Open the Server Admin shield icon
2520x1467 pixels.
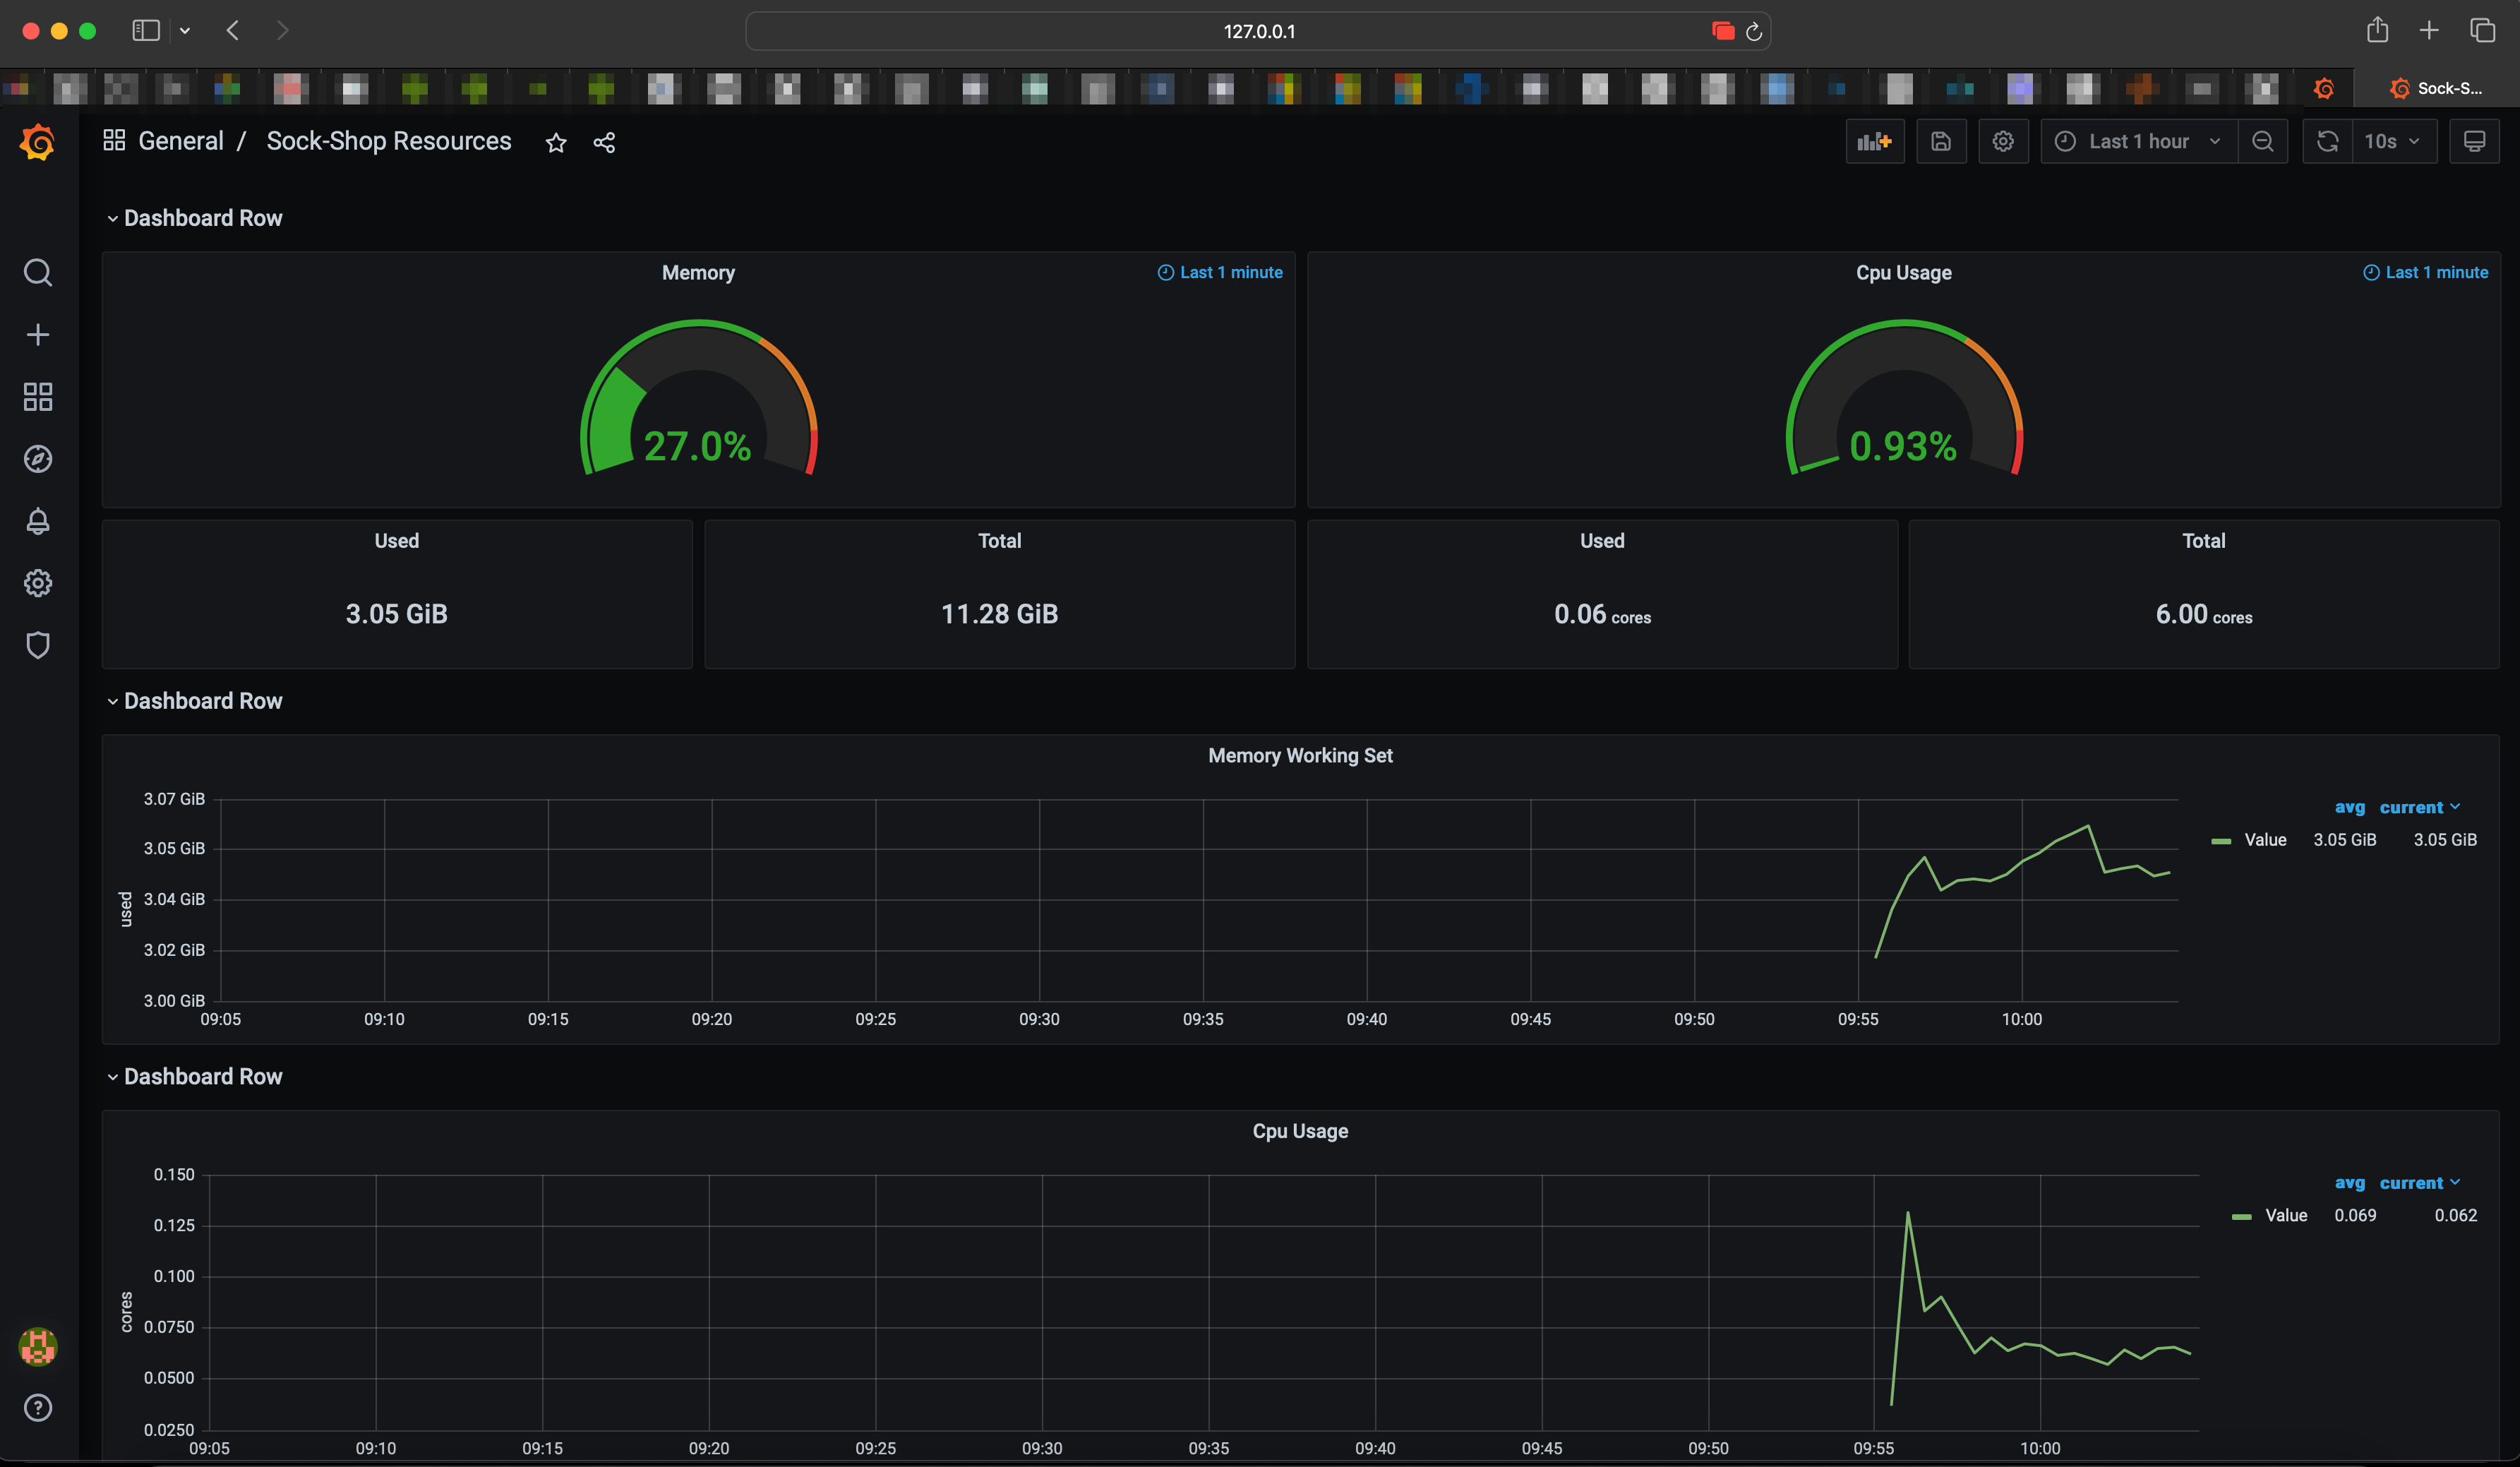[38, 645]
